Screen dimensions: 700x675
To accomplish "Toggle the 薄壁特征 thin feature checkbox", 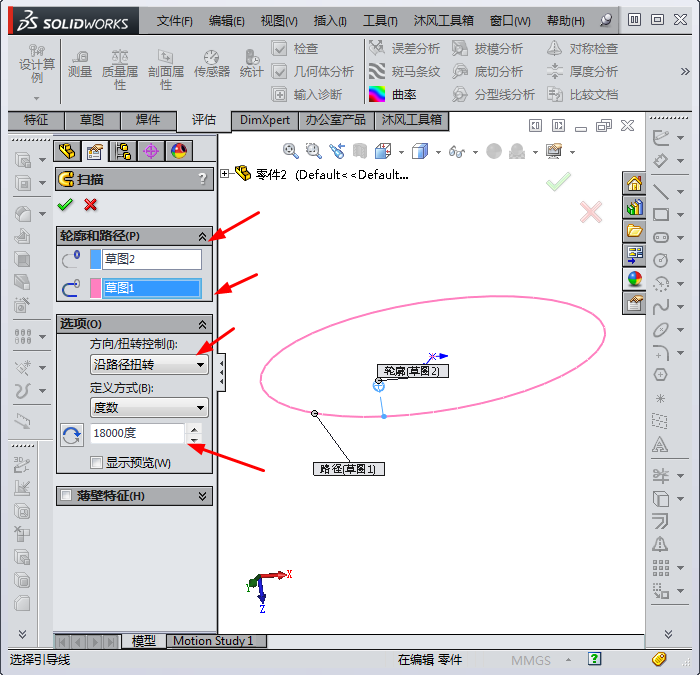I will click(67, 496).
